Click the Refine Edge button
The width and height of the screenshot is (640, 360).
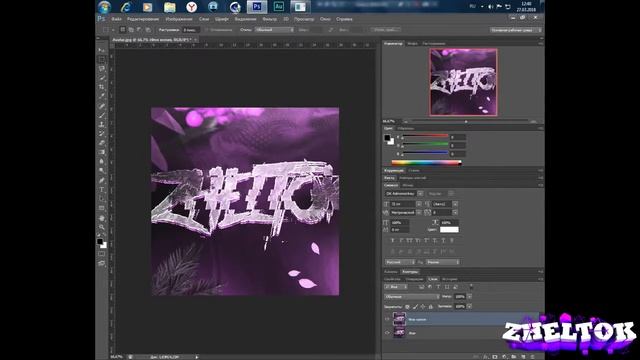(385, 30)
